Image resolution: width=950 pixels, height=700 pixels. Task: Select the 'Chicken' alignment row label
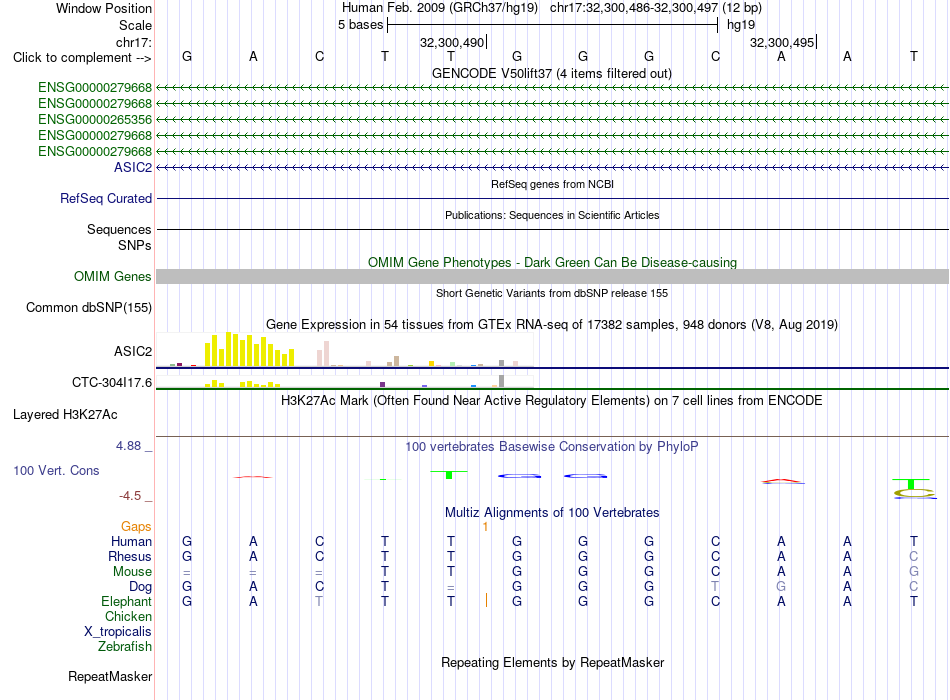click(128, 616)
